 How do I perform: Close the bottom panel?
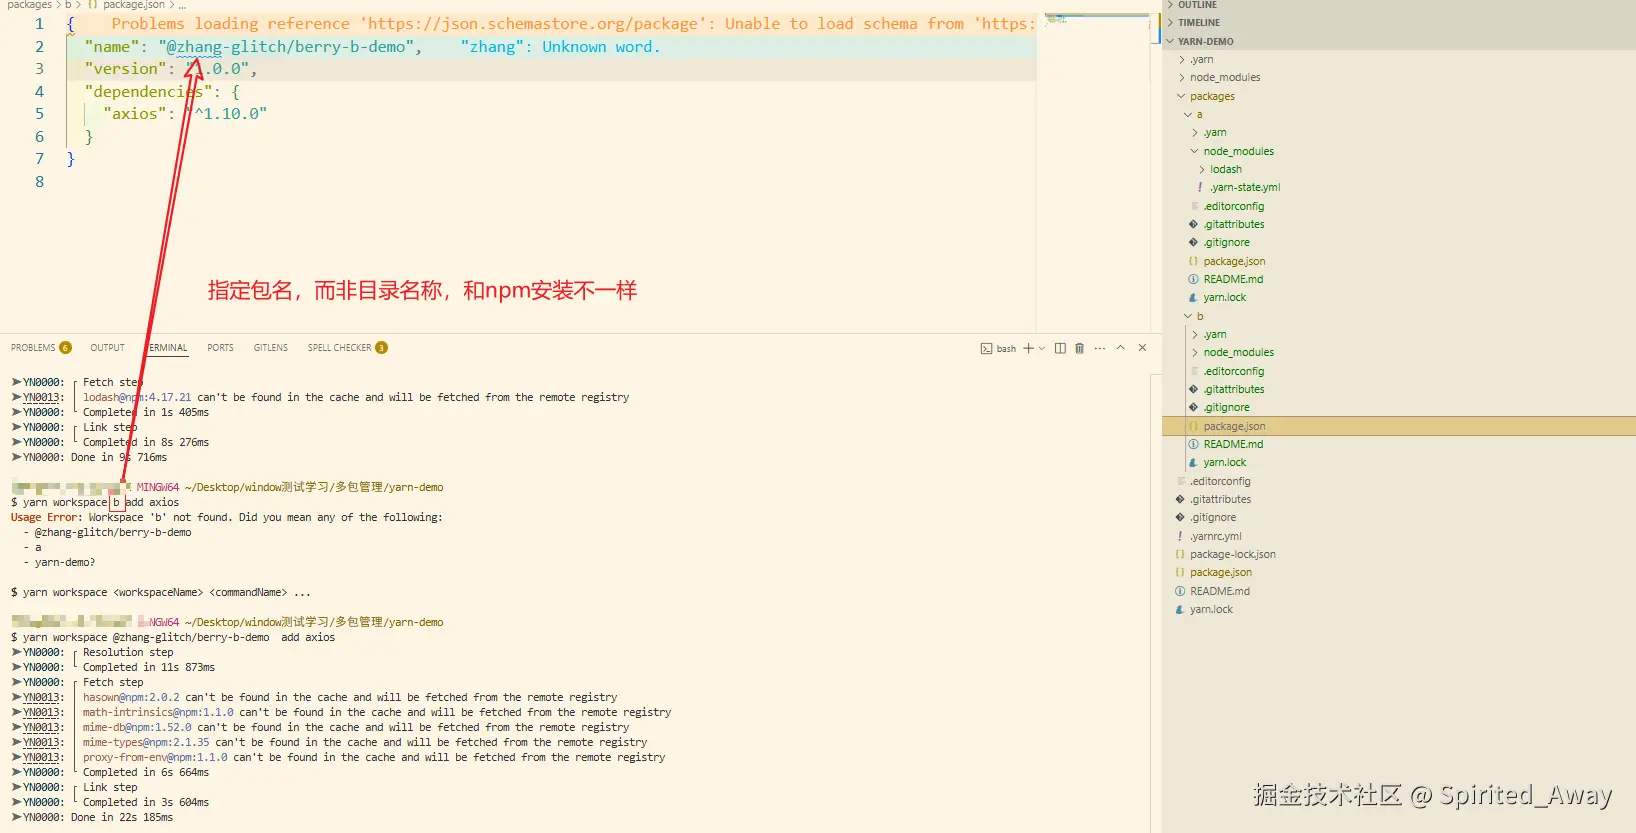(x=1142, y=348)
